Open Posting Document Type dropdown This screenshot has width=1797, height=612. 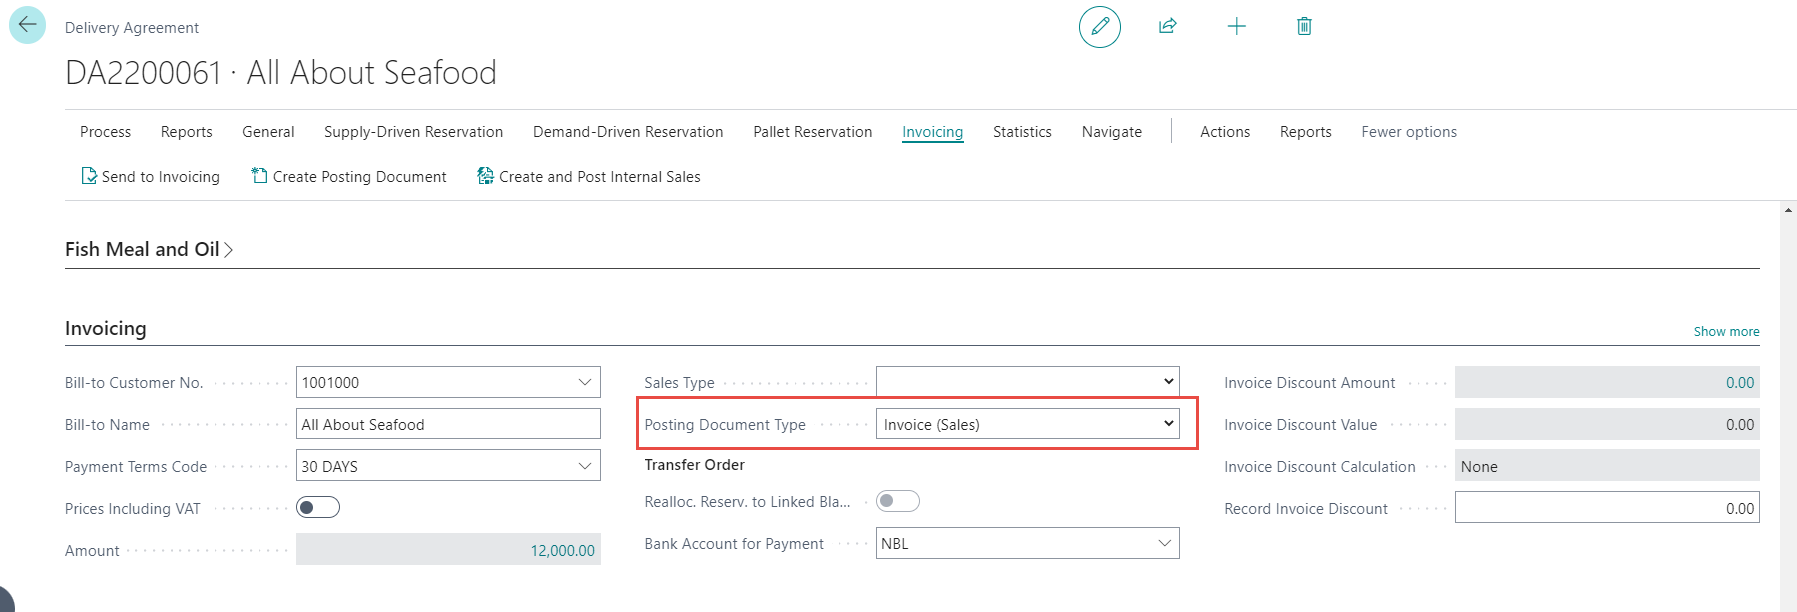pos(1027,424)
